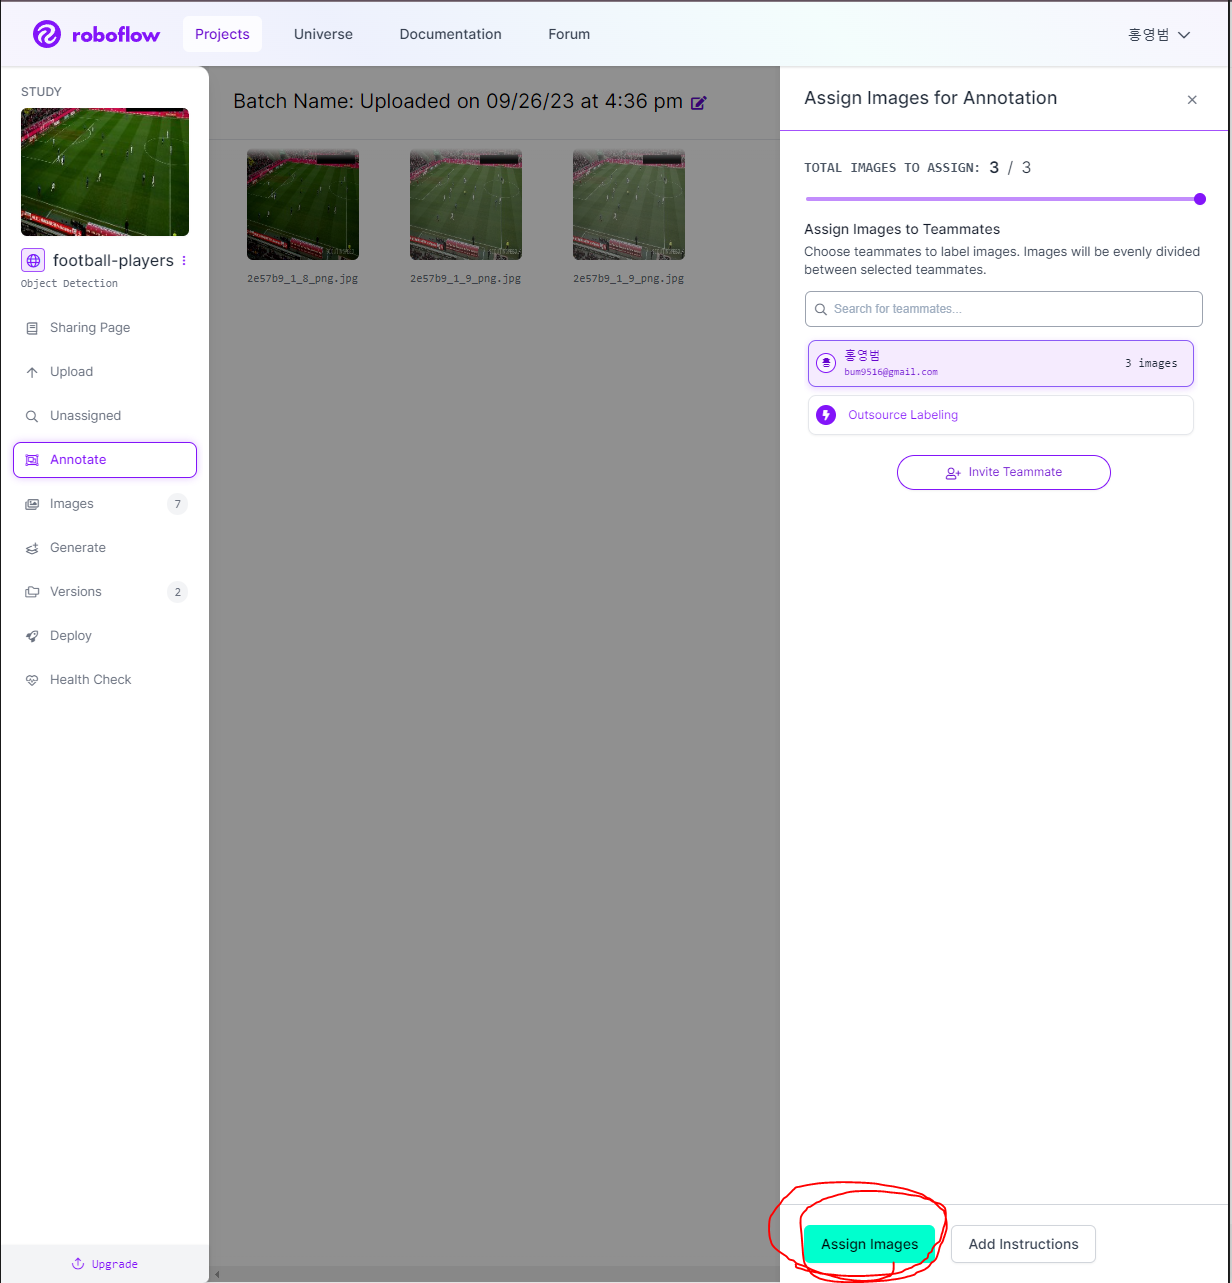The height and width of the screenshot is (1283, 1232).
Task: Click the Generate sidebar icon
Action: coord(32,548)
